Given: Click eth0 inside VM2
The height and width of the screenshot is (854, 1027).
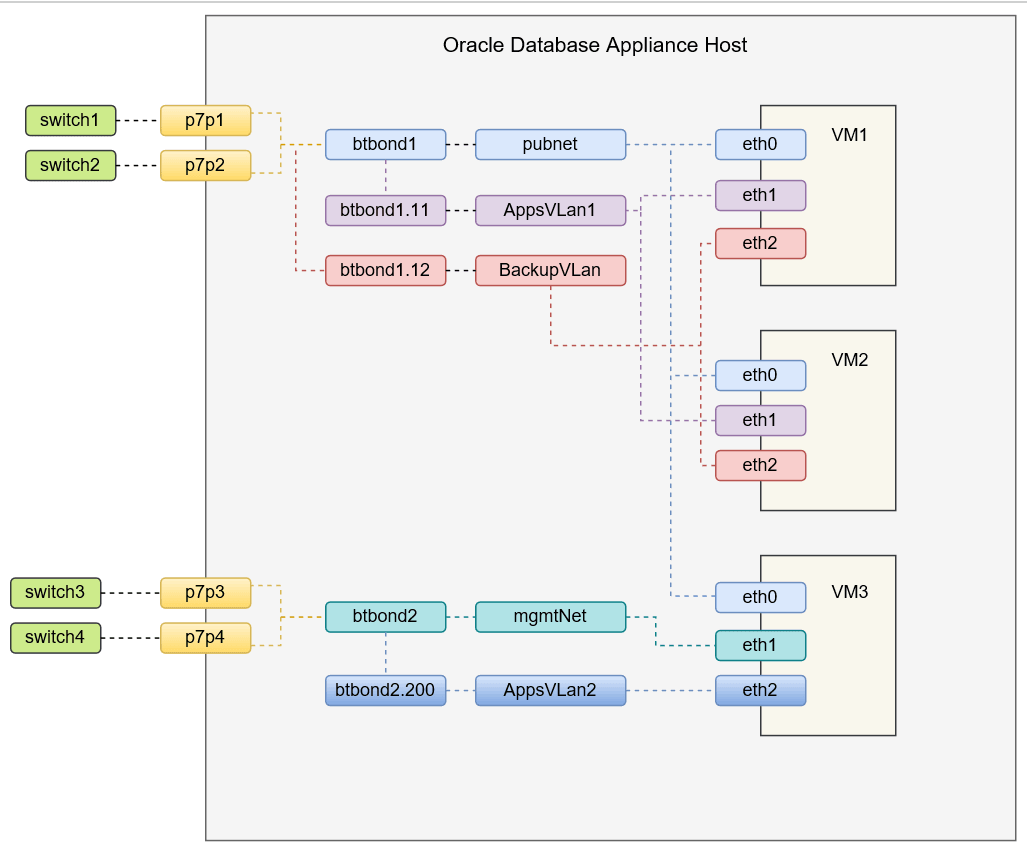Looking at the screenshot, I should click(760, 375).
